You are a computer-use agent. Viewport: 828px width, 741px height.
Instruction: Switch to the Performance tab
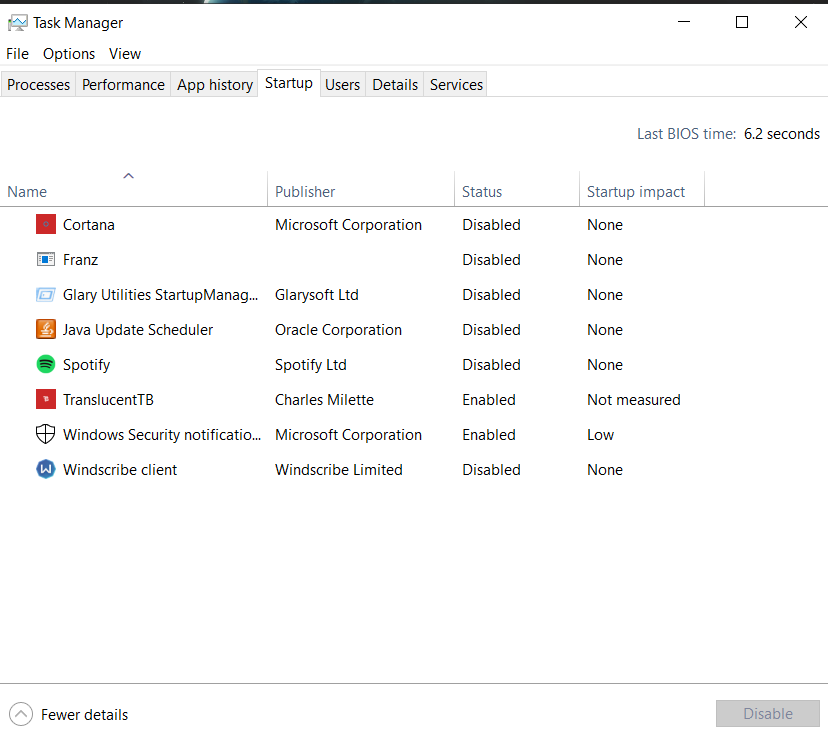click(x=123, y=85)
